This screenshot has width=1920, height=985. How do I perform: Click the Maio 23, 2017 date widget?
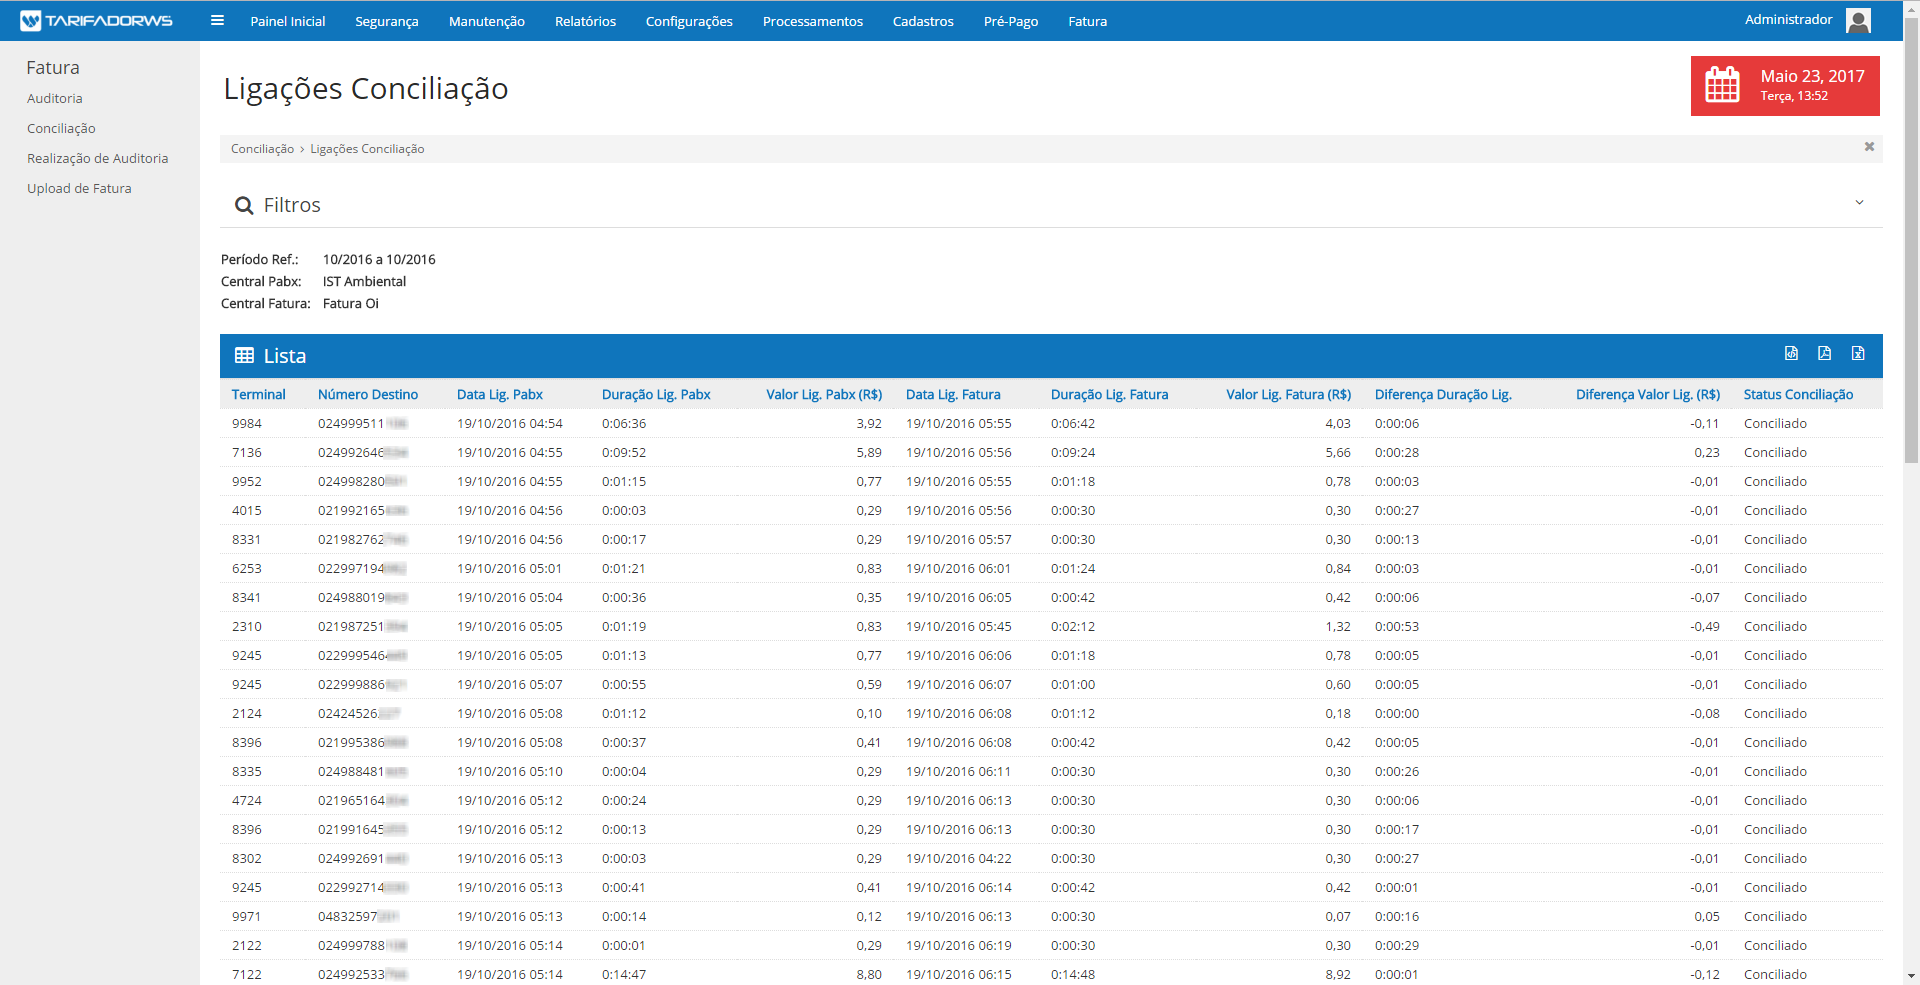1785,86
